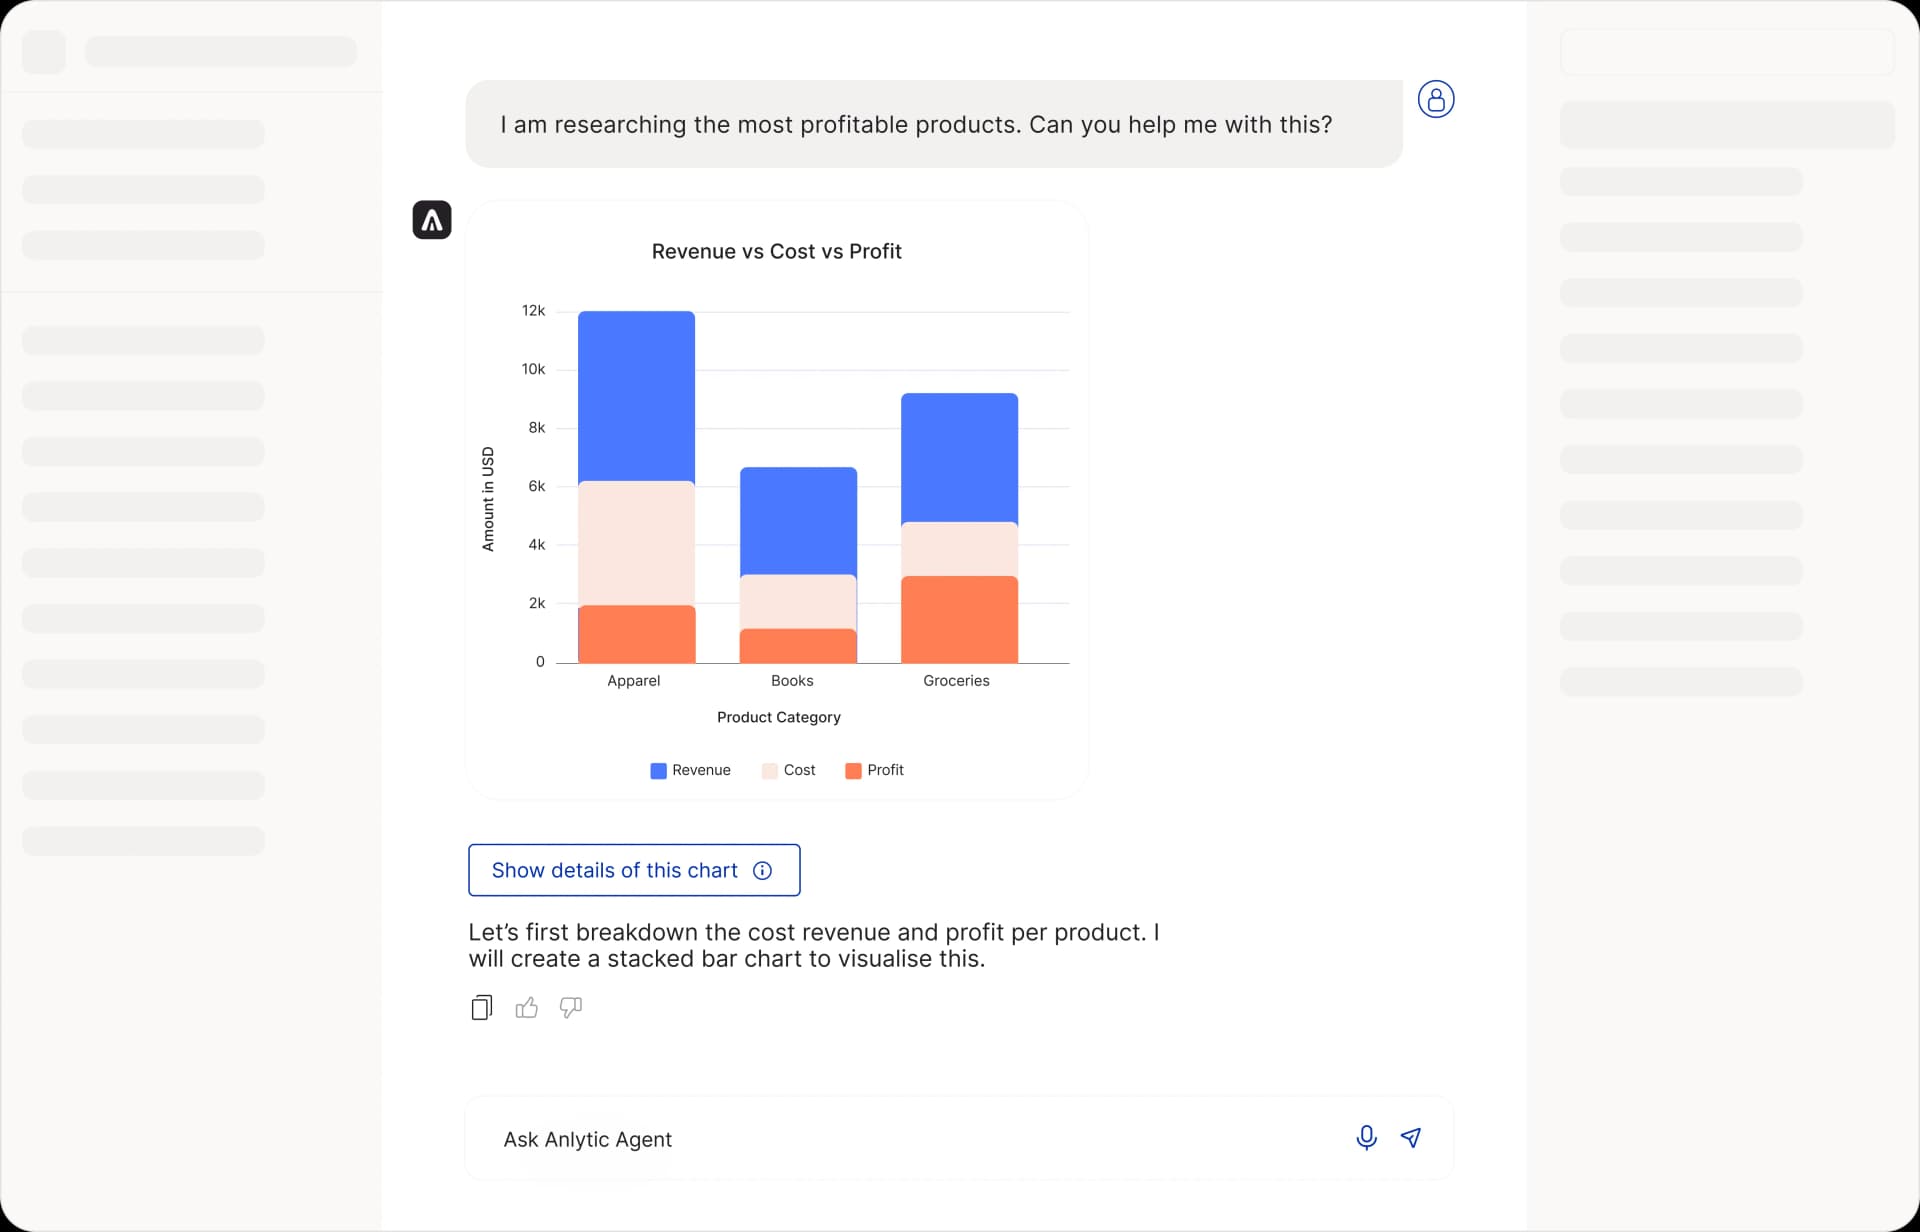Click the microphone icon for voice input
The image size is (1920, 1232).
(x=1366, y=1138)
